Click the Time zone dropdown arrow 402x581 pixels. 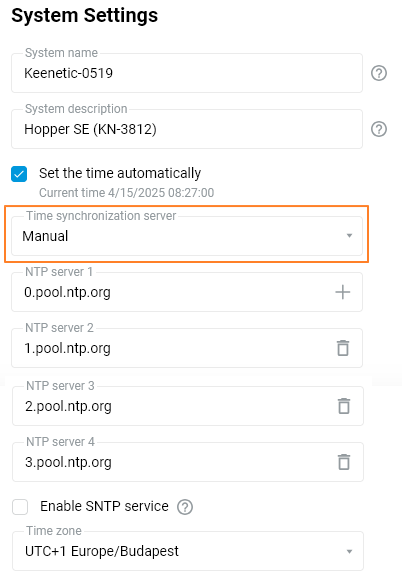pyautogui.click(x=349, y=551)
